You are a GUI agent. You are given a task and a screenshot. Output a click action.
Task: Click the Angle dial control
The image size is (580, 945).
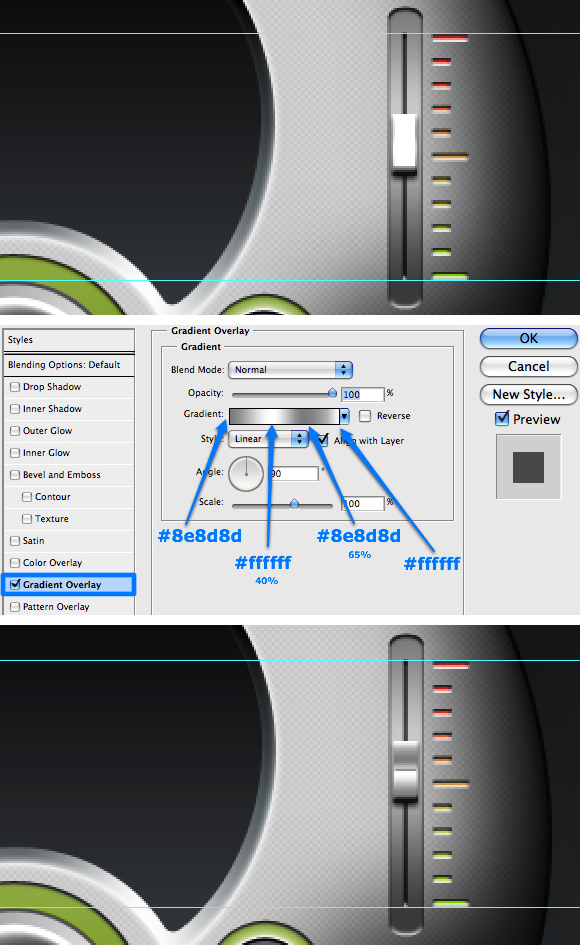pos(246,474)
